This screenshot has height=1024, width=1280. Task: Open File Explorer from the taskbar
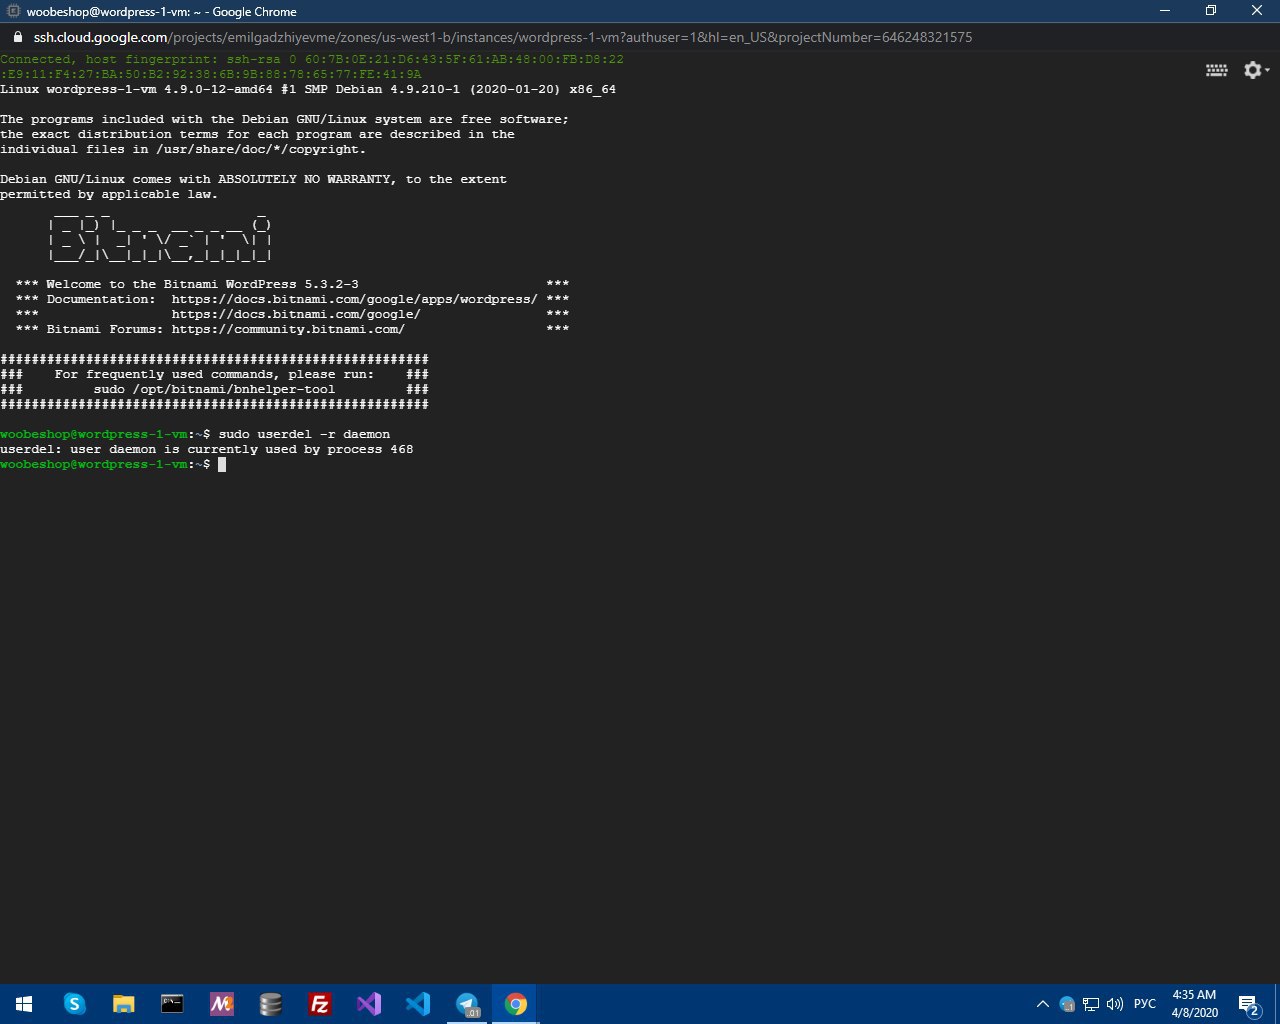[x=123, y=1004]
